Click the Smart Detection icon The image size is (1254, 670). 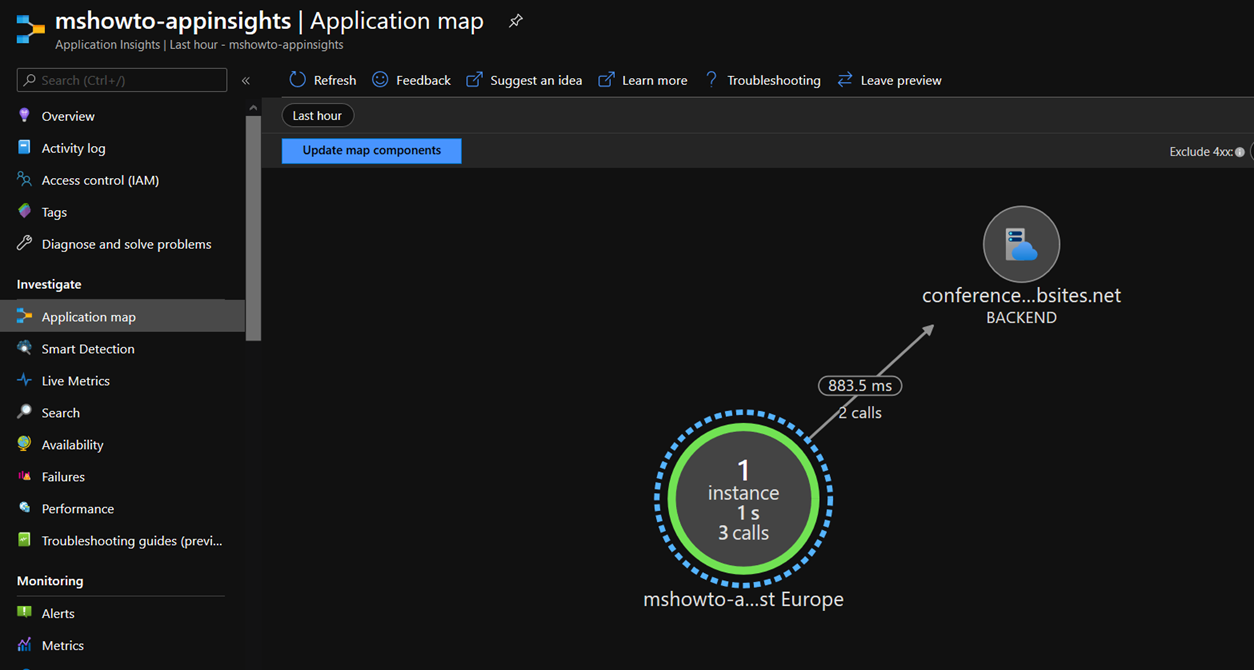(x=24, y=348)
